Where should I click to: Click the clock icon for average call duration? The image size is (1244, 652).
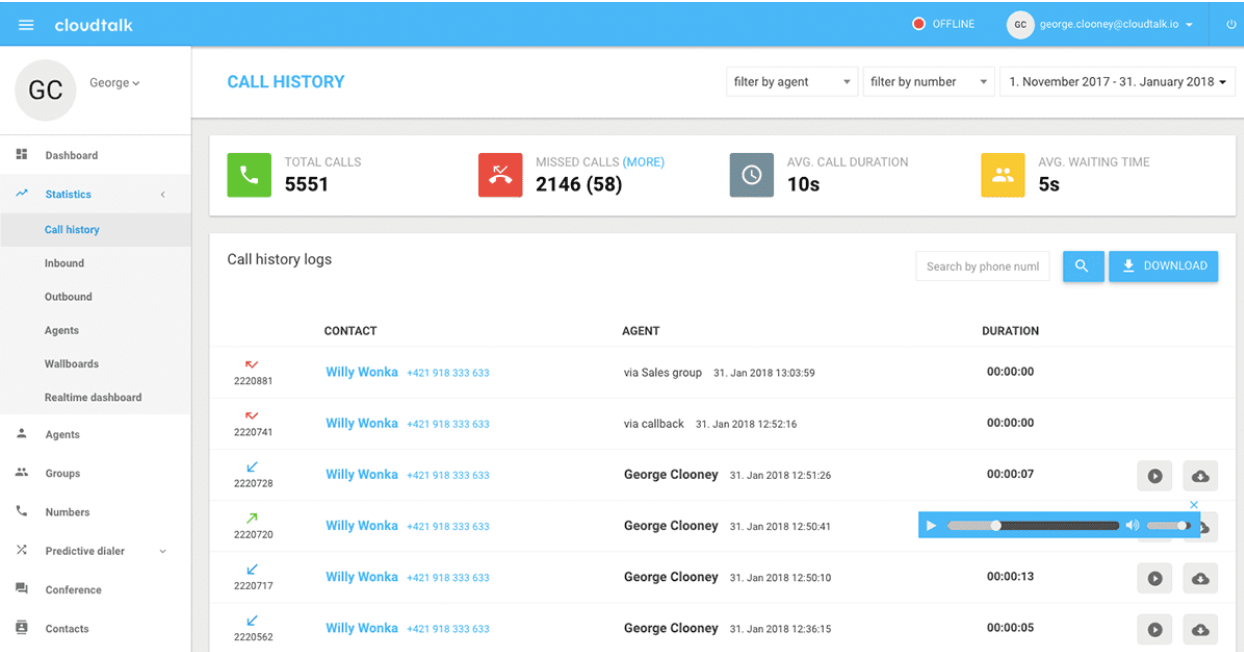point(751,174)
